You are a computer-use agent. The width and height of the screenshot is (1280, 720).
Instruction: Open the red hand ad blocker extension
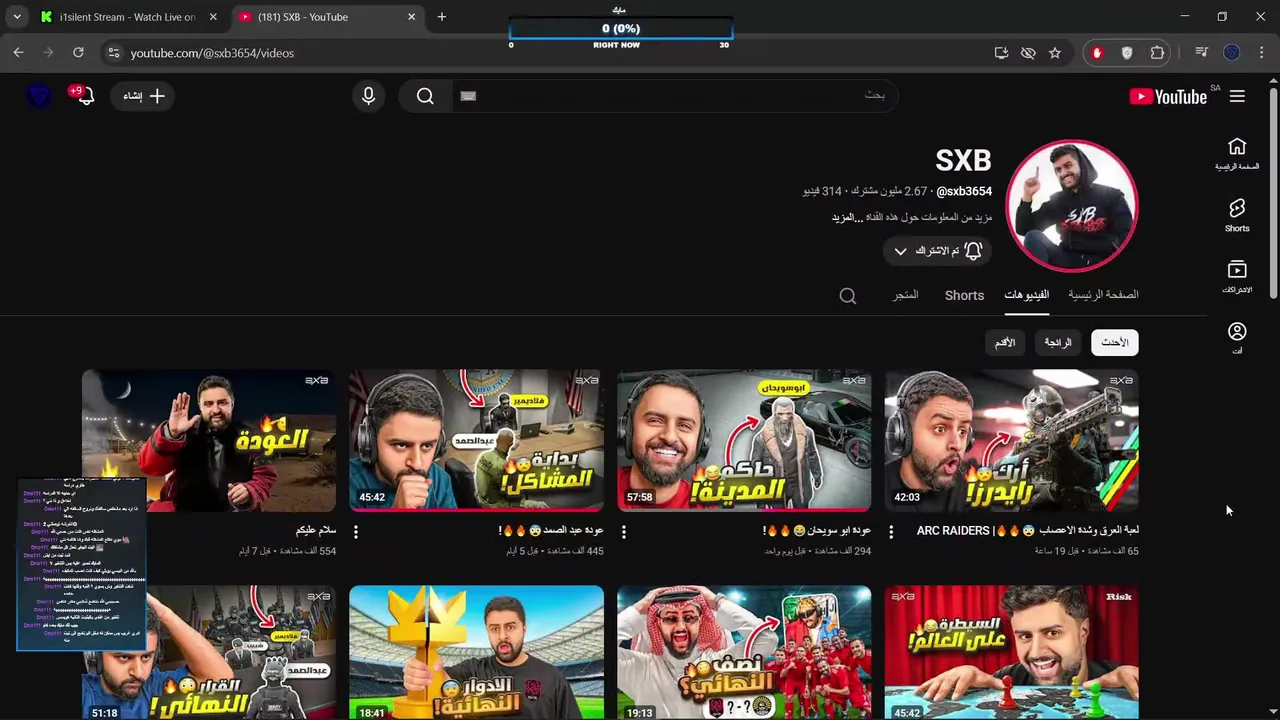click(x=1097, y=53)
